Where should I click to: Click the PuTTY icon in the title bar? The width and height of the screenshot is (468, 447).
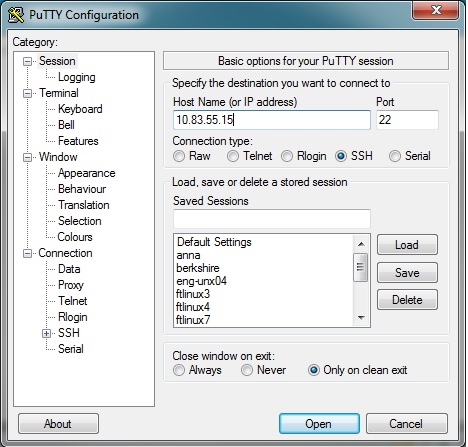pyautogui.click(x=15, y=15)
